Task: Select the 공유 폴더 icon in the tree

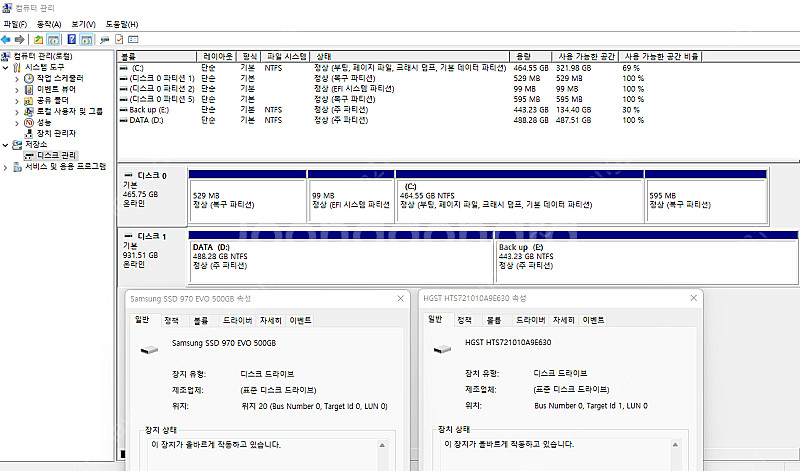Action: [x=29, y=101]
